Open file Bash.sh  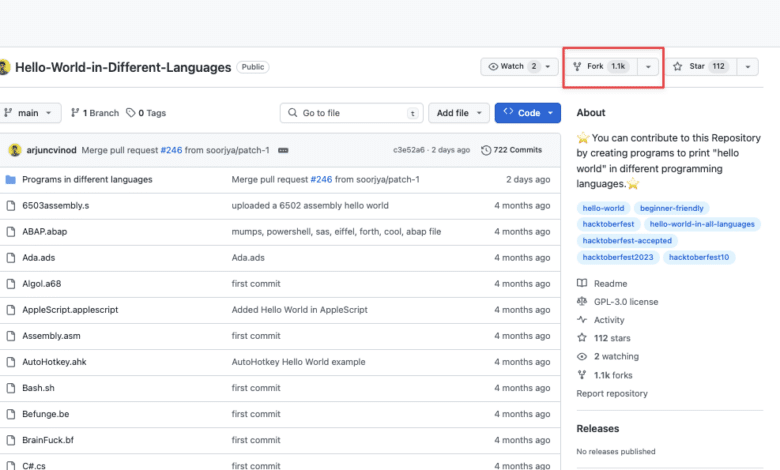38,387
